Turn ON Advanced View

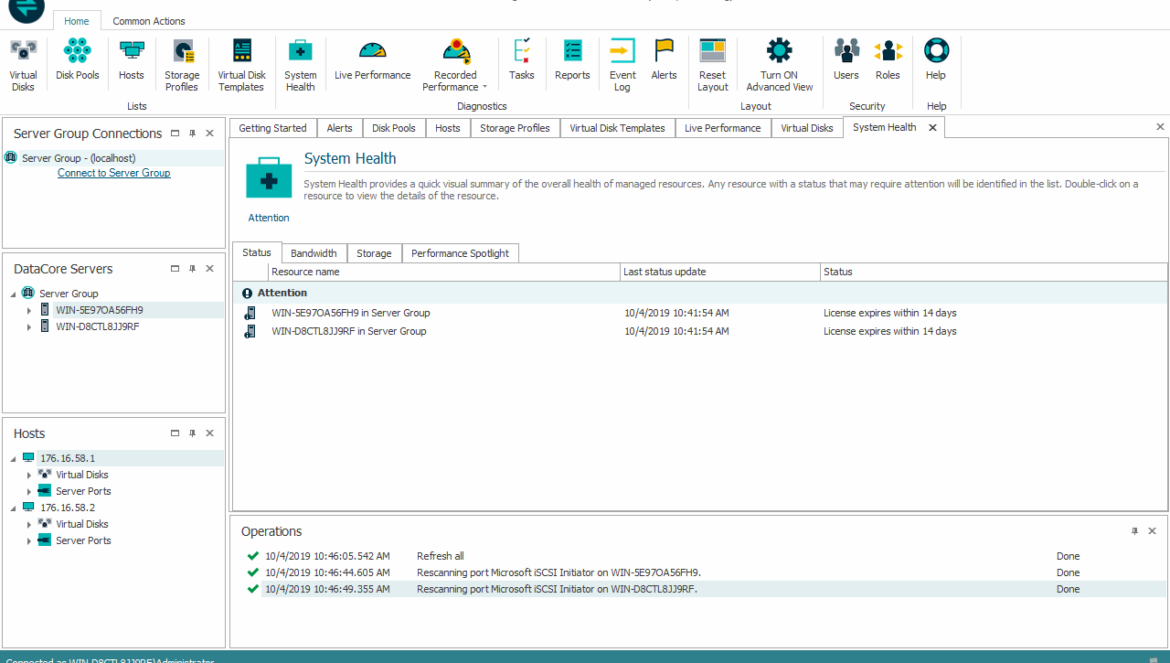(x=779, y=65)
